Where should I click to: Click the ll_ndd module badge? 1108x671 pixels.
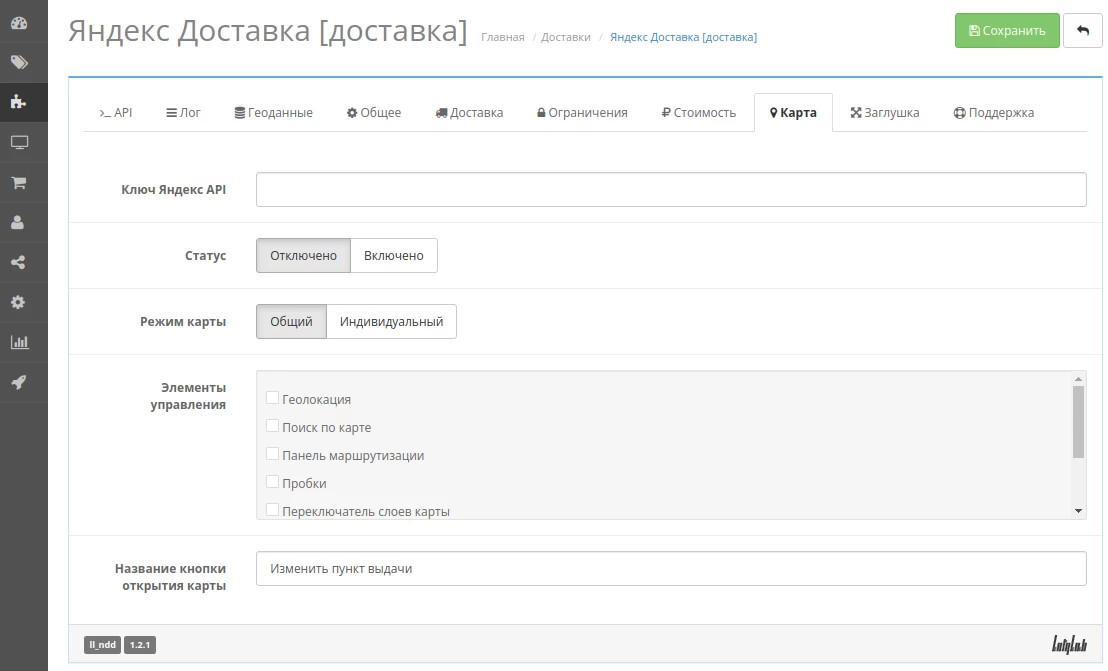(x=102, y=645)
